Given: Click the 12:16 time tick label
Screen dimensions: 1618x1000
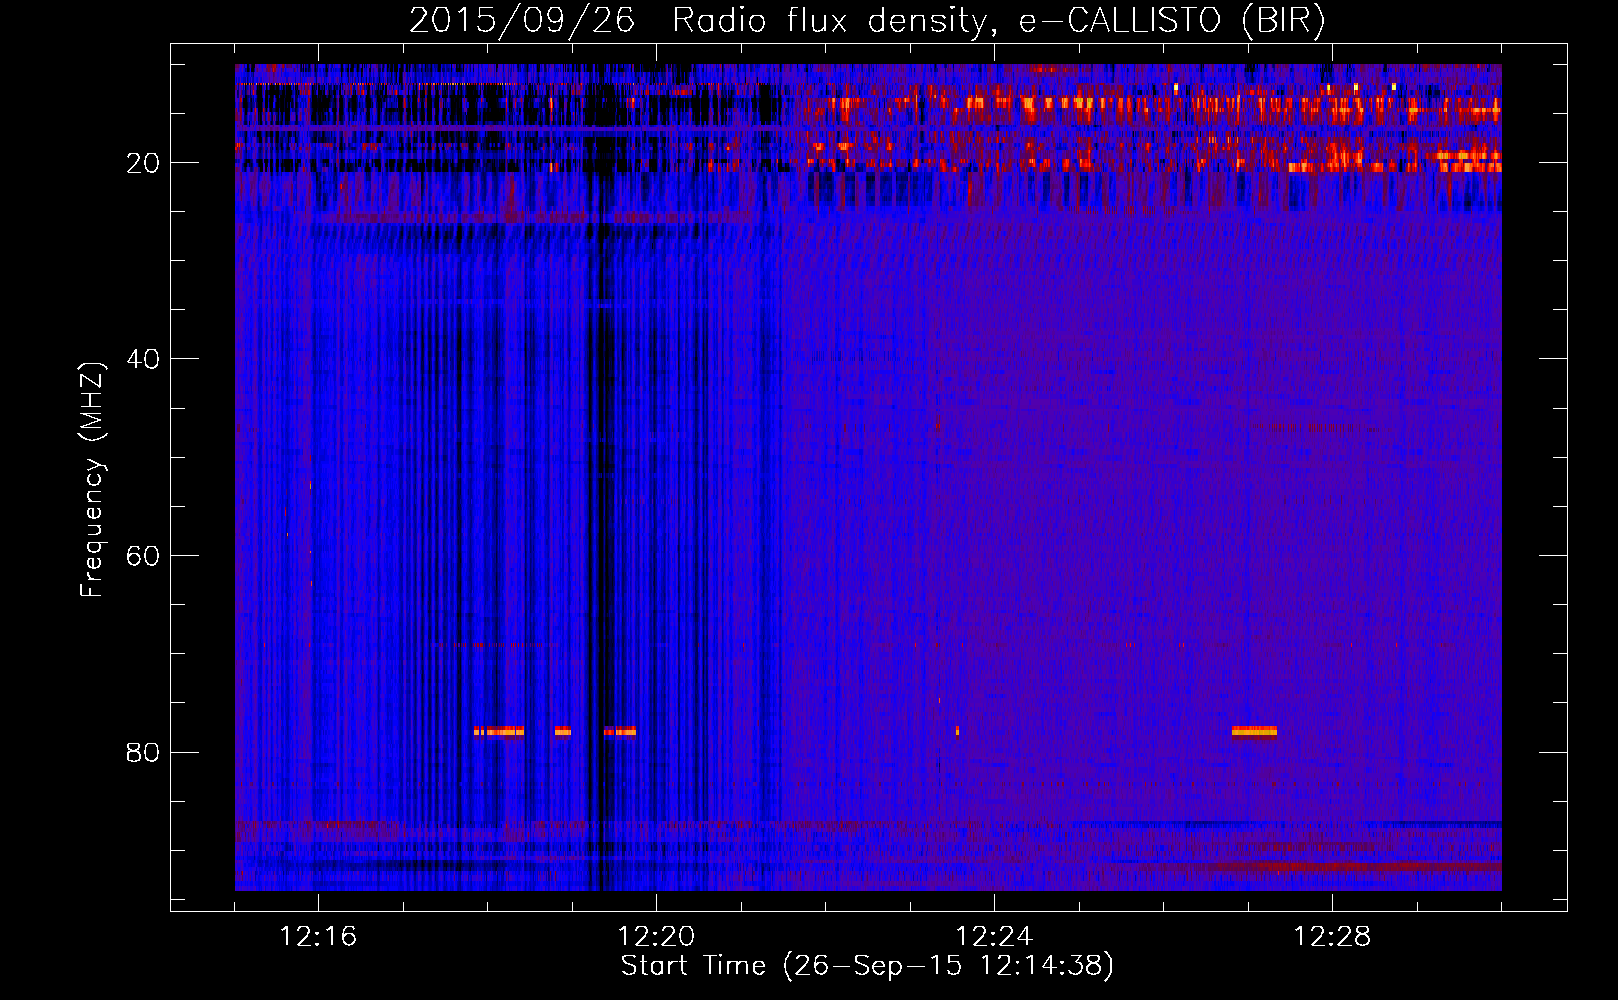Looking at the screenshot, I should tap(318, 937).
